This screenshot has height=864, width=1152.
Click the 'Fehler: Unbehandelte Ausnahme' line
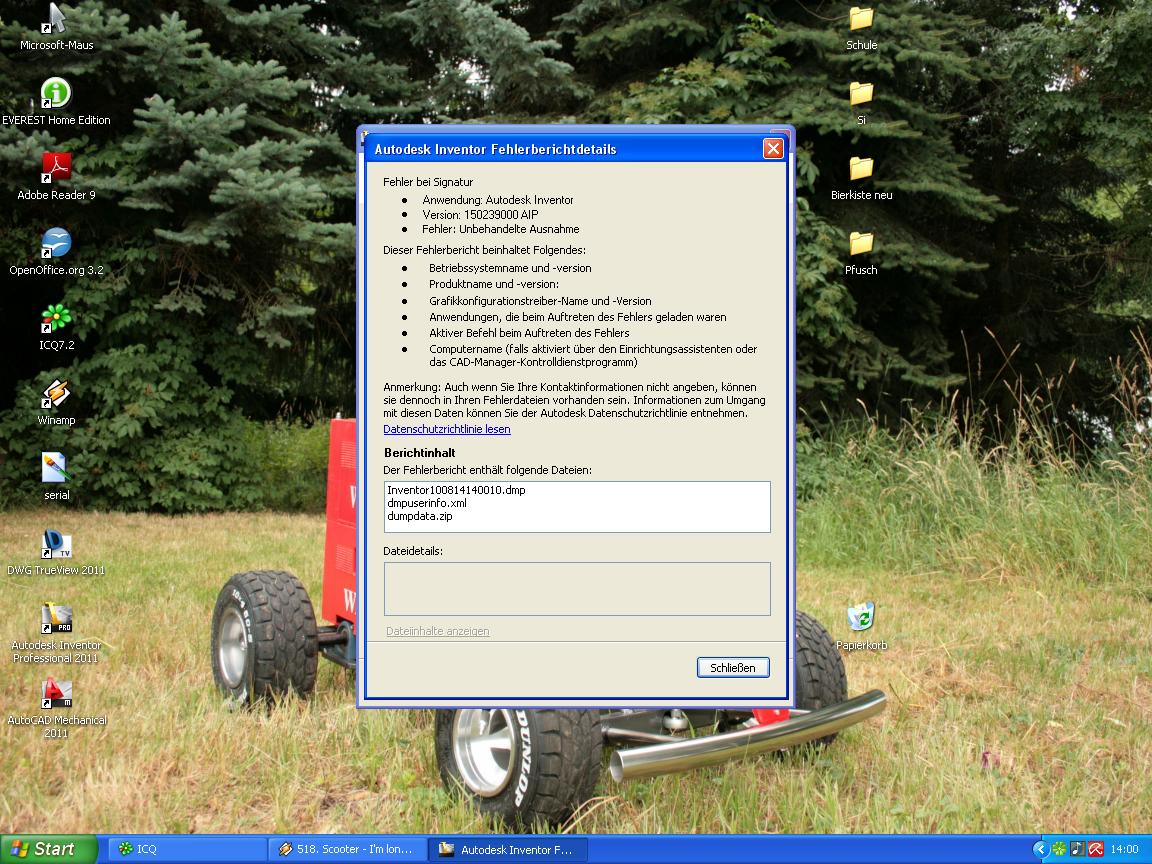click(x=501, y=229)
